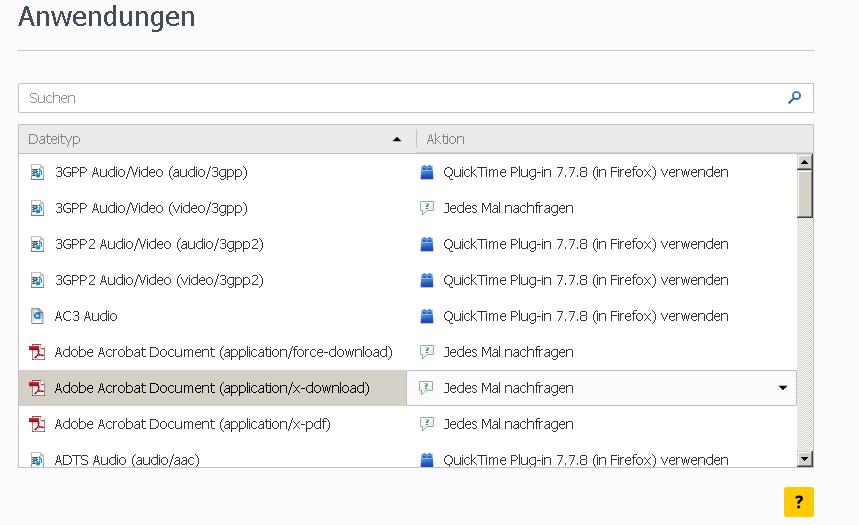Click ask-every-time icon in video/3gpp row
Image resolution: width=859 pixels, height=525 pixels.
pos(427,208)
